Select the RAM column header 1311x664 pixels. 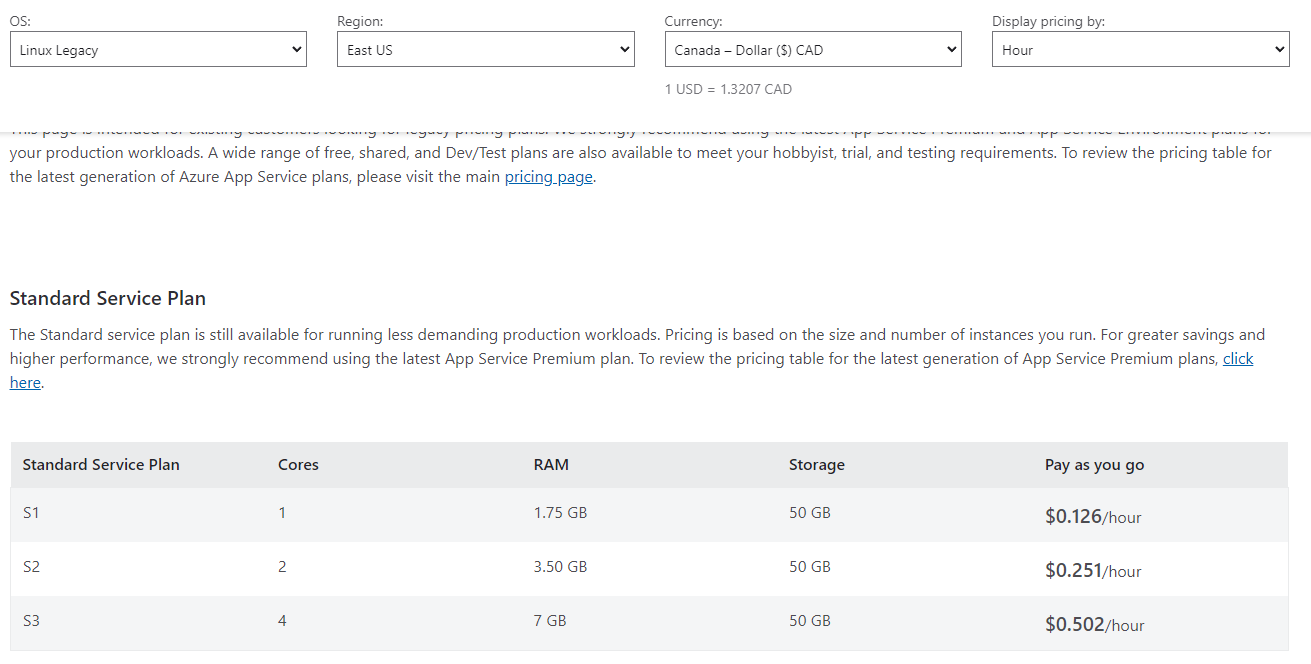[551, 464]
